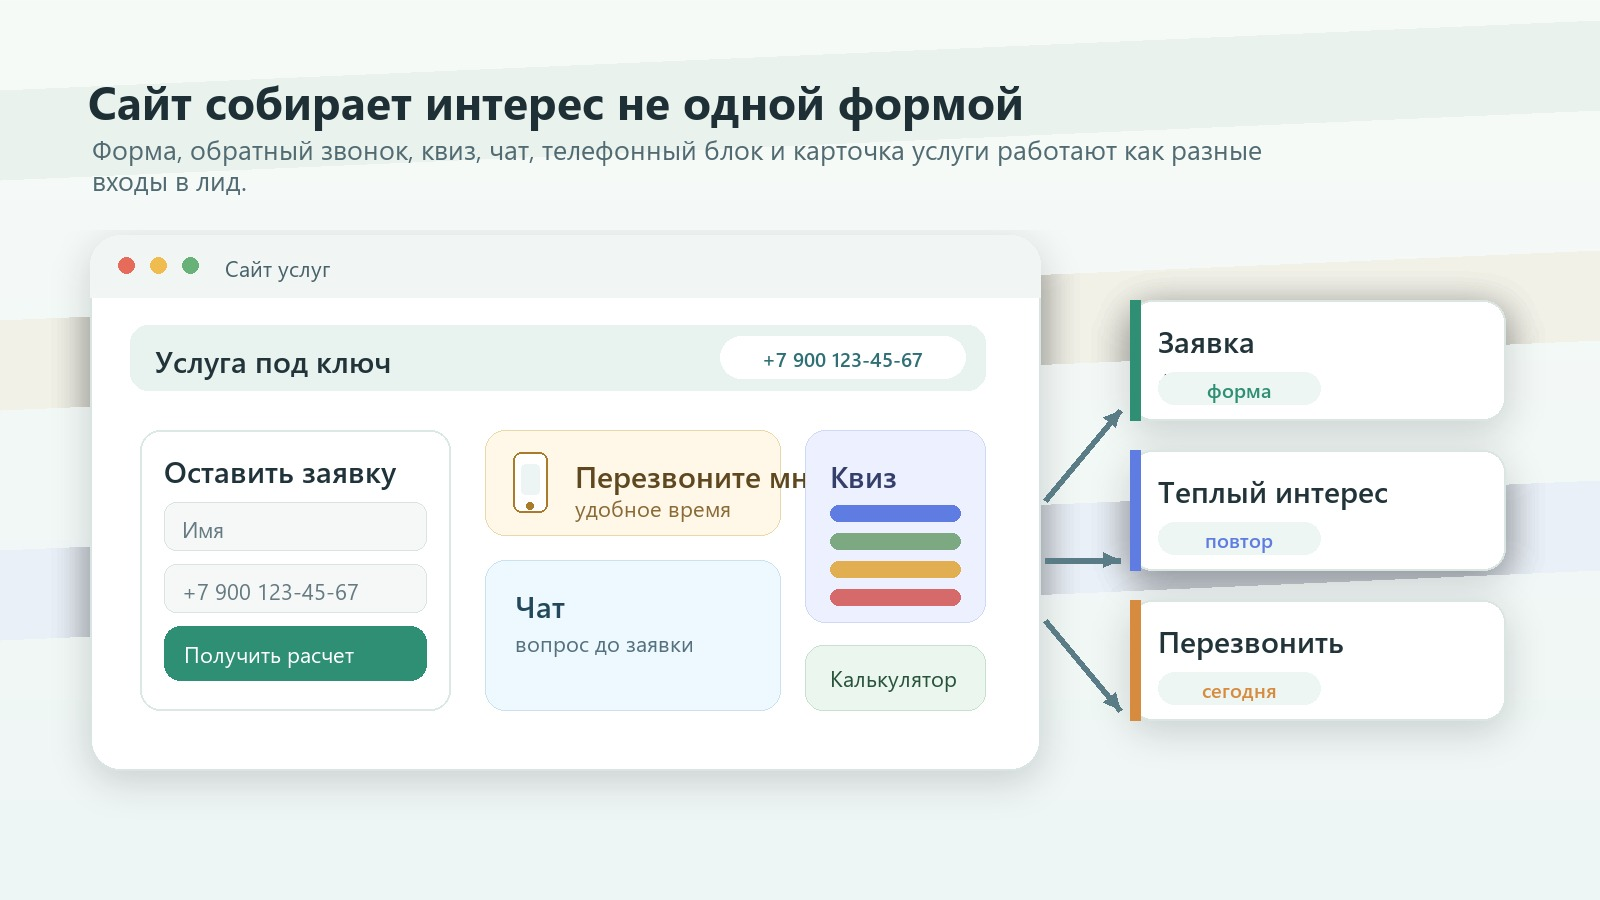The height and width of the screenshot is (900, 1600).
Task: Click the phone icon in callback card
Action: click(x=530, y=482)
